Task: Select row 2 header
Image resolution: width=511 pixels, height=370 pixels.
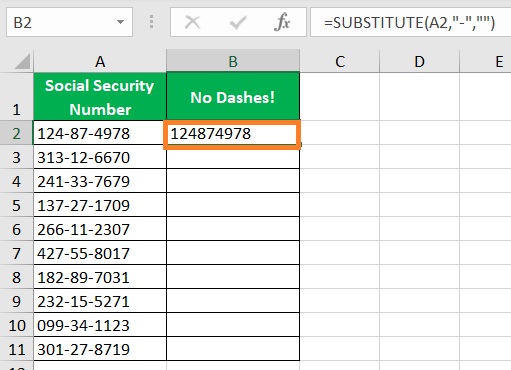Action: 16,133
